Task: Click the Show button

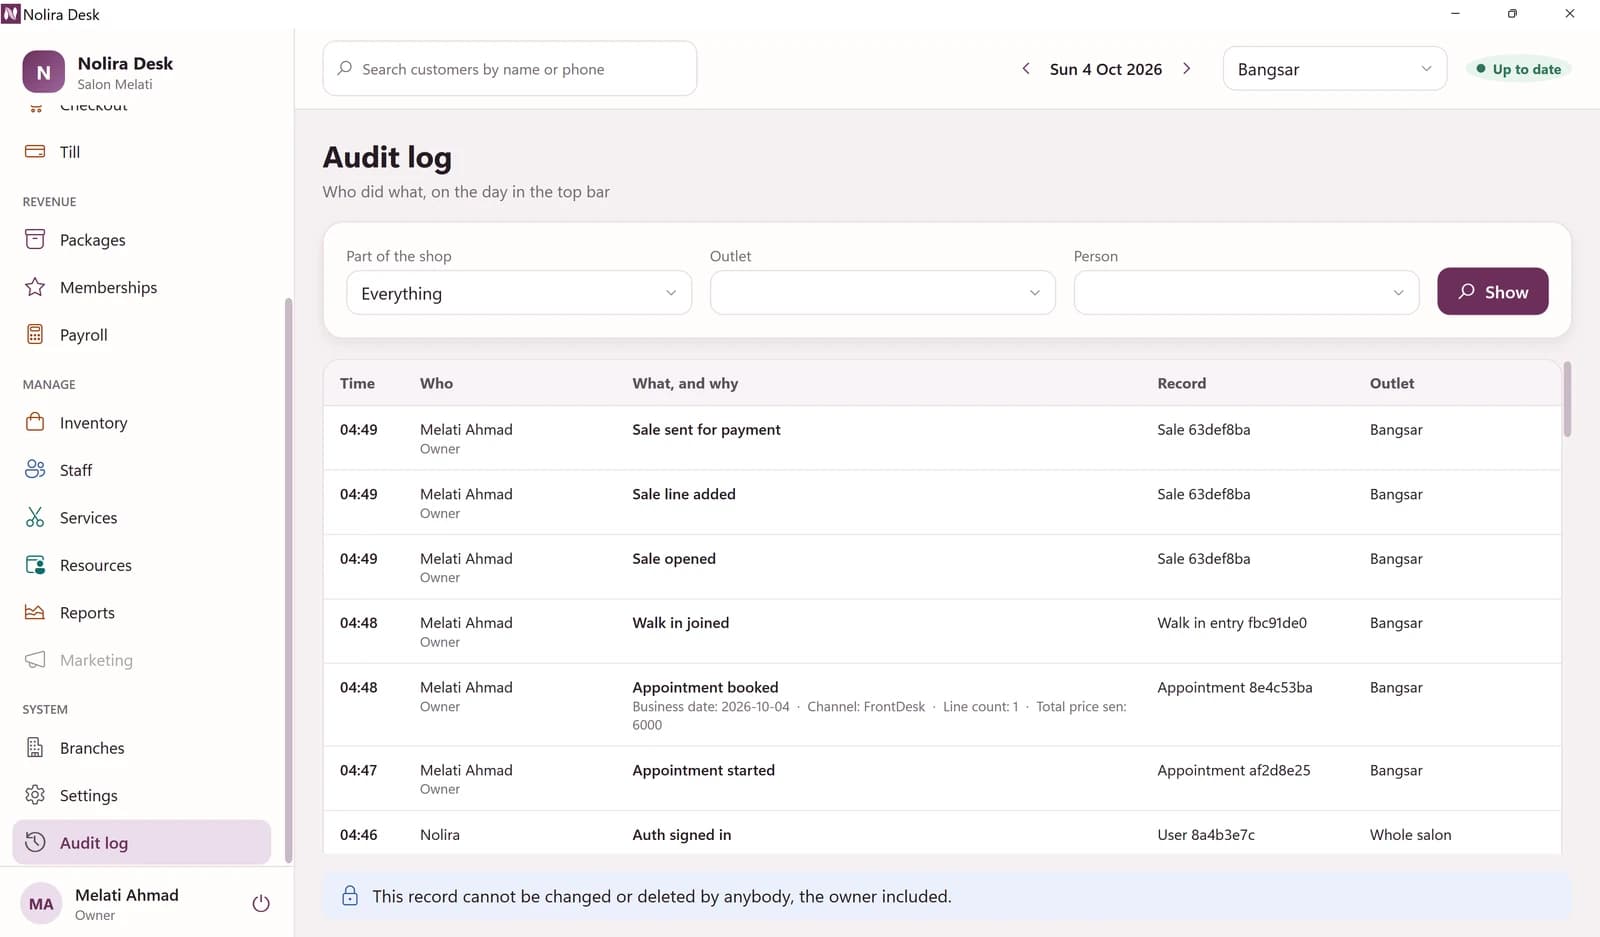Action: (x=1492, y=291)
